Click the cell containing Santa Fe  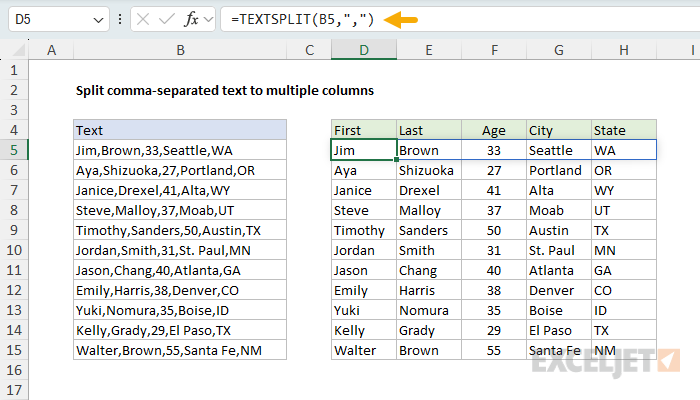click(x=558, y=350)
